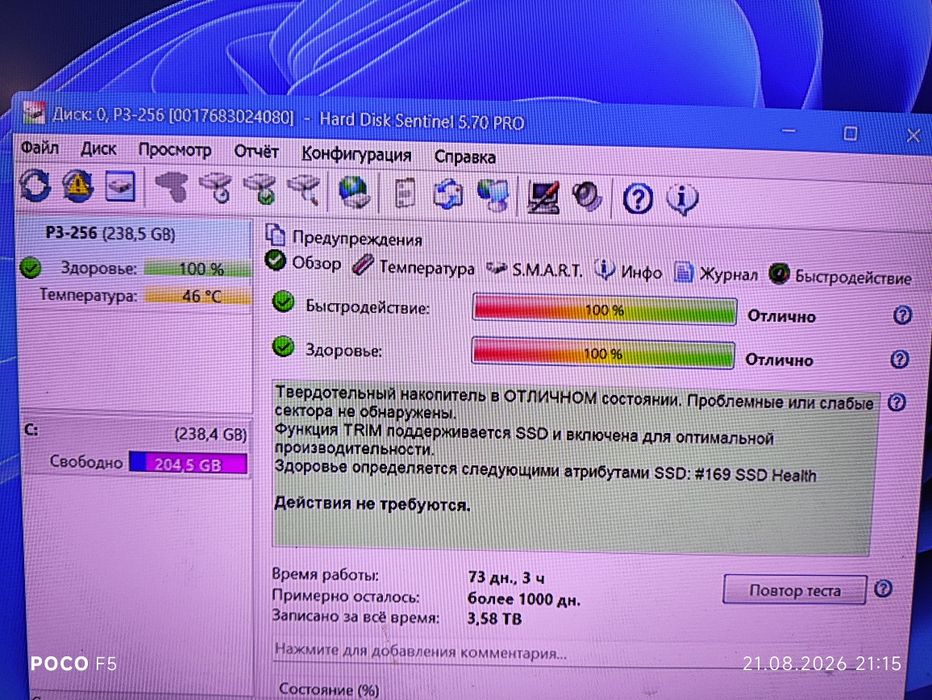Click the free space 204,5 GB bar
Image resolution: width=932 pixels, height=700 pixels.
tap(188, 463)
